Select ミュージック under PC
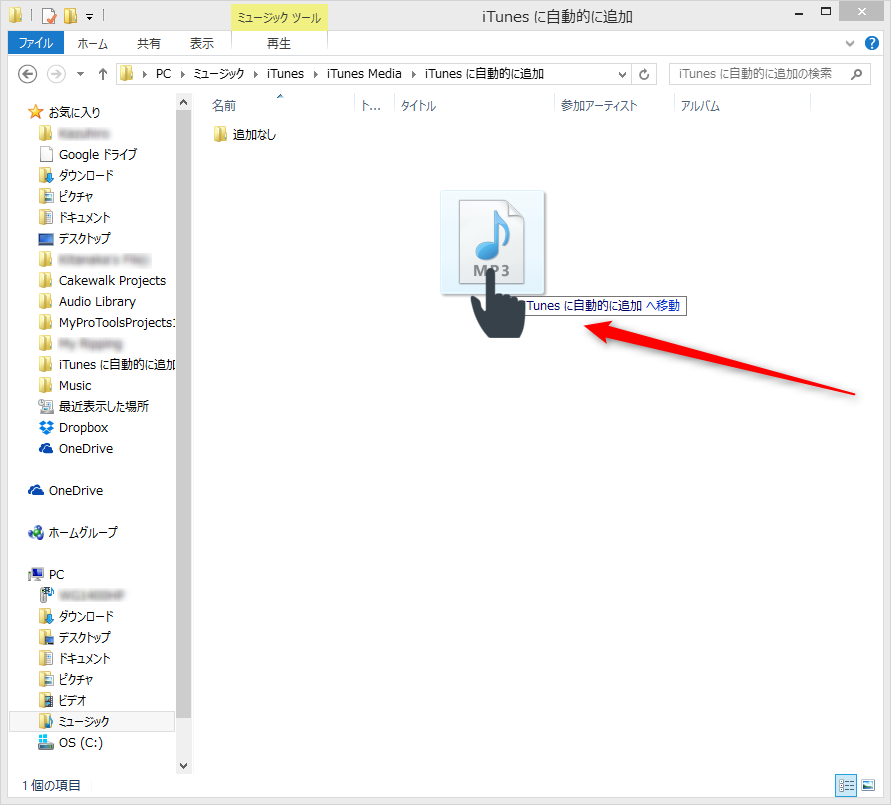 (92, 721)
